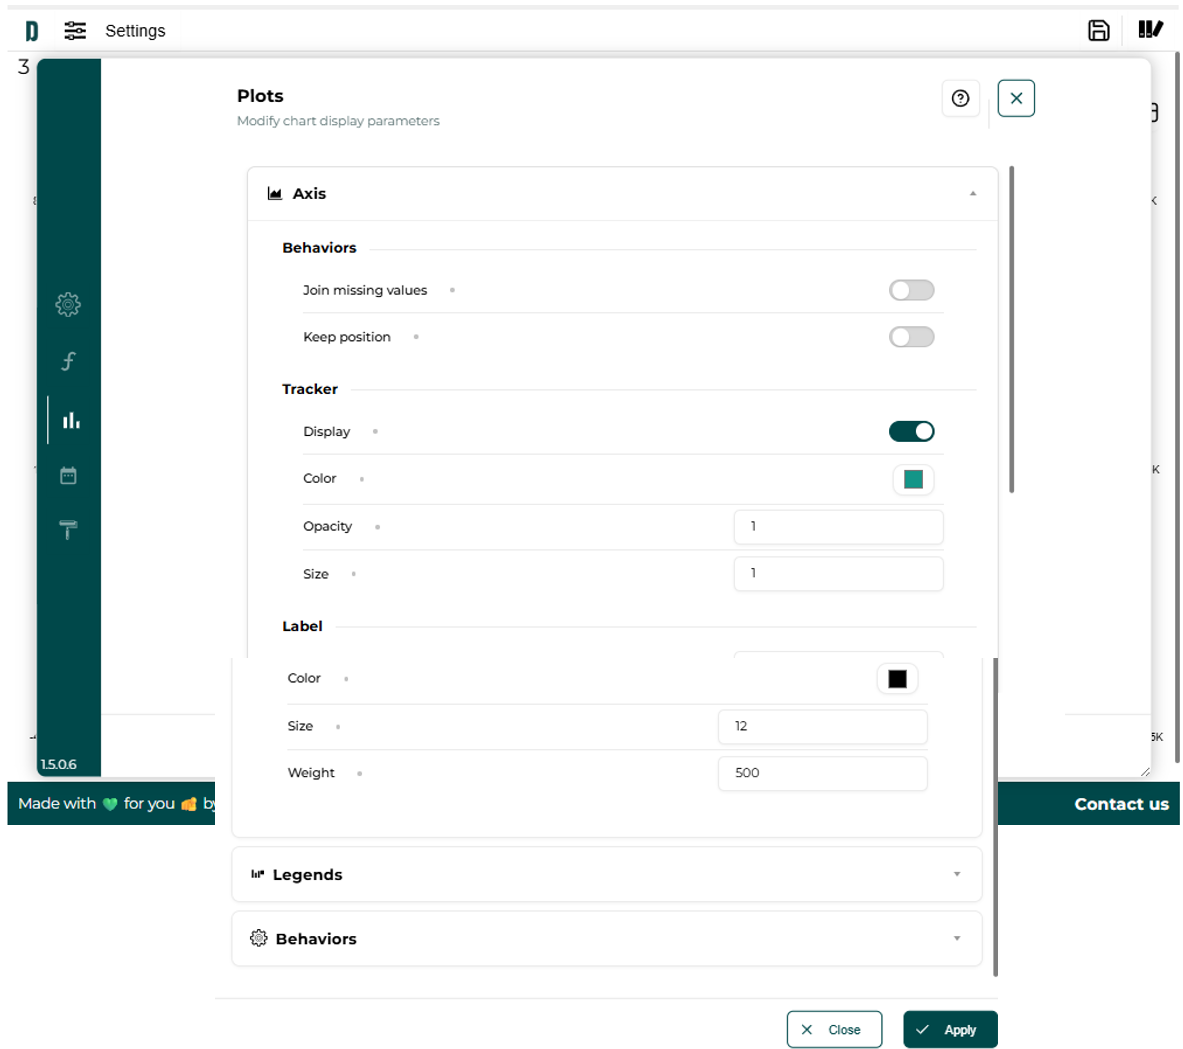The width and height of the screenshot is (1183, 1049).
Task: Open the function section in sidebar
Action: click(68, 361)
